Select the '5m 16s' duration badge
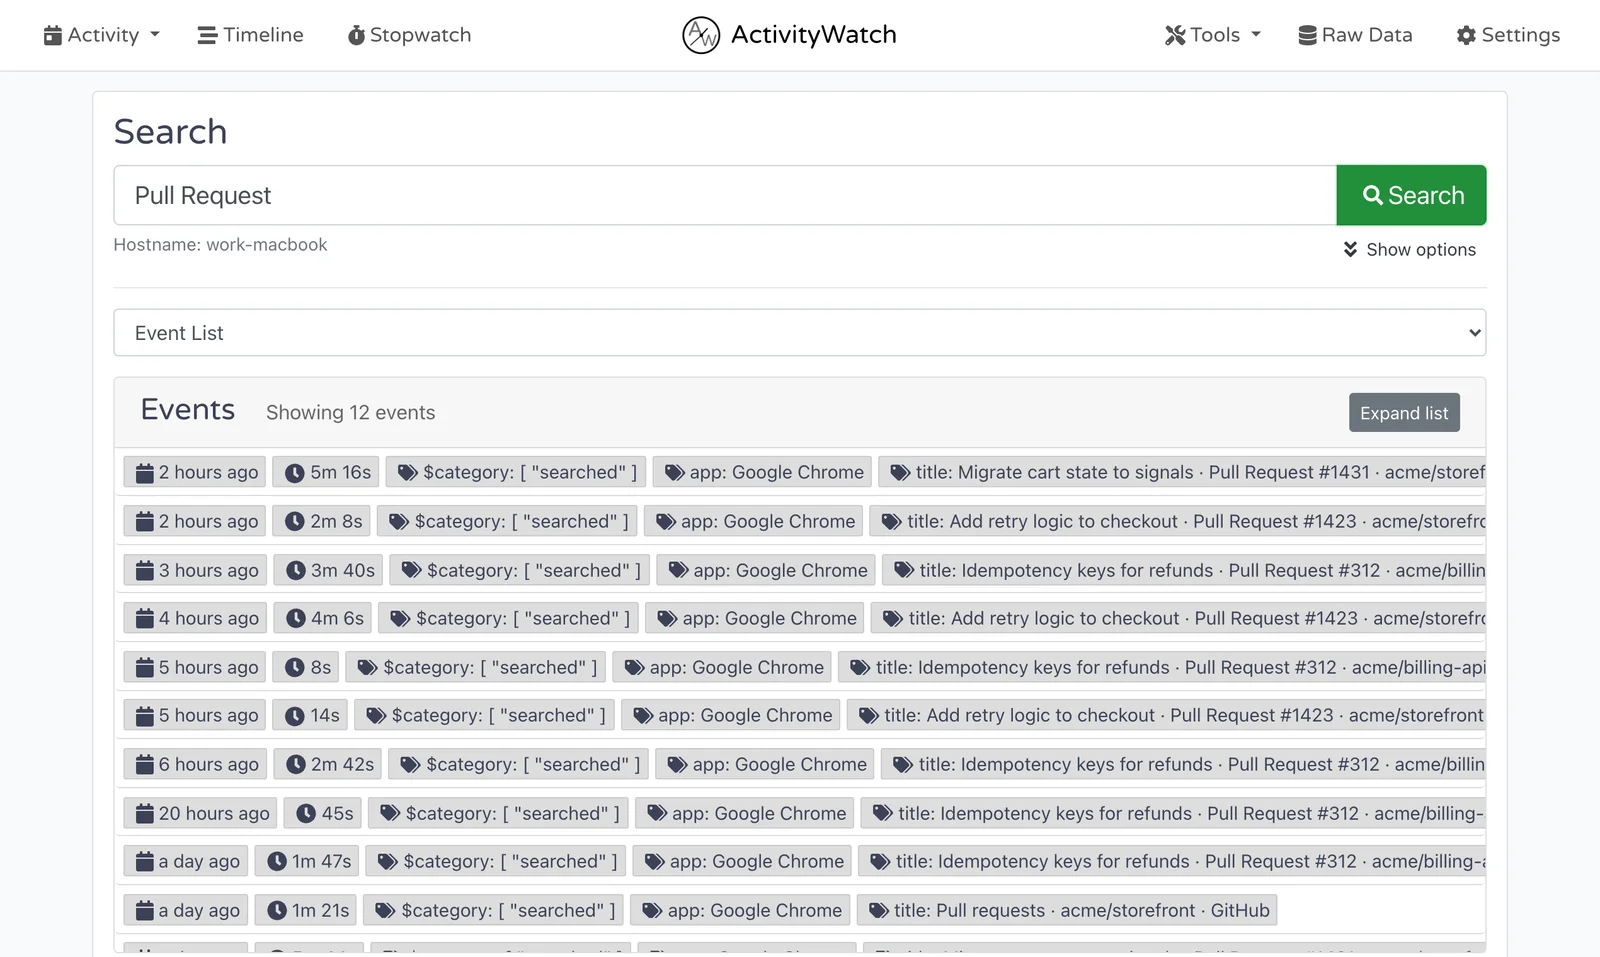Screen dimensions: 1600x957 [327, 472]
